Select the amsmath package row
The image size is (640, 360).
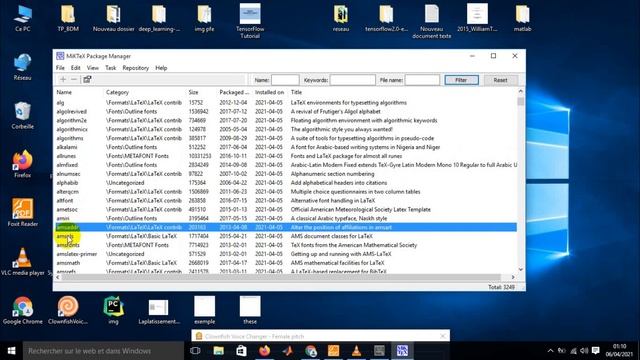click(x=286, y=263)
